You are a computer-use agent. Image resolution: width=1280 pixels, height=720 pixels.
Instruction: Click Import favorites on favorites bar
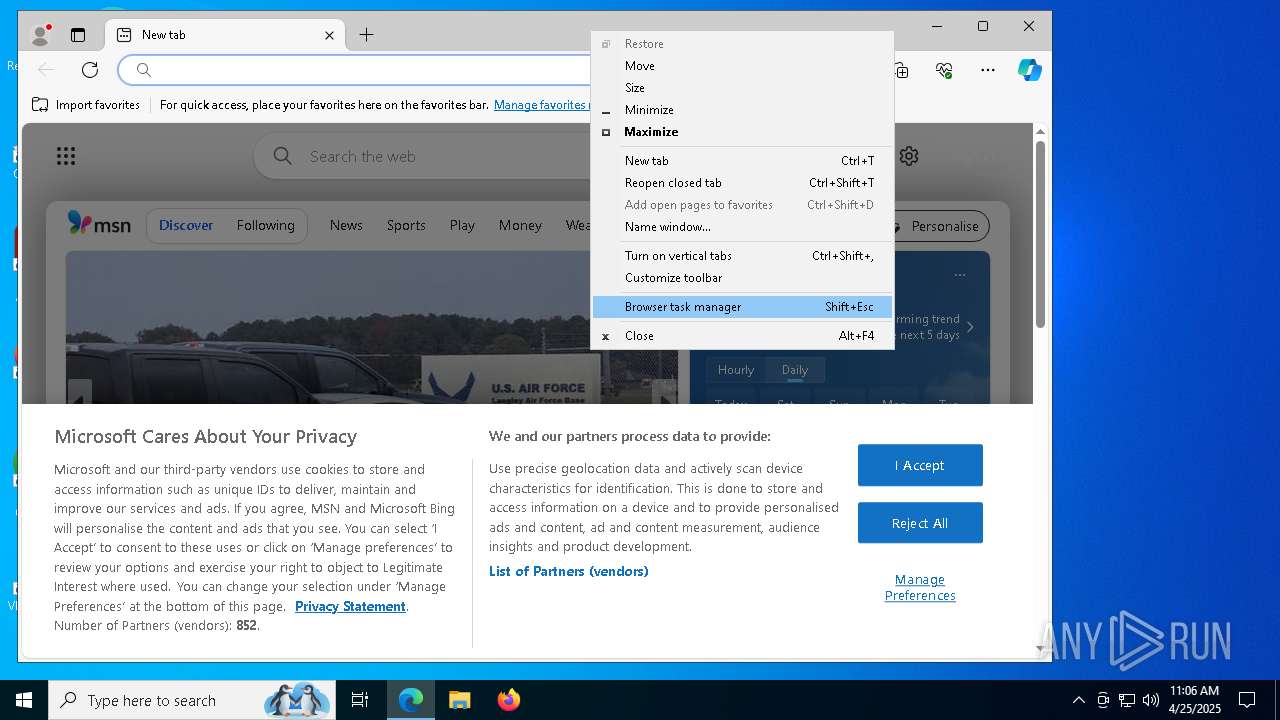(x=86, y=105)
